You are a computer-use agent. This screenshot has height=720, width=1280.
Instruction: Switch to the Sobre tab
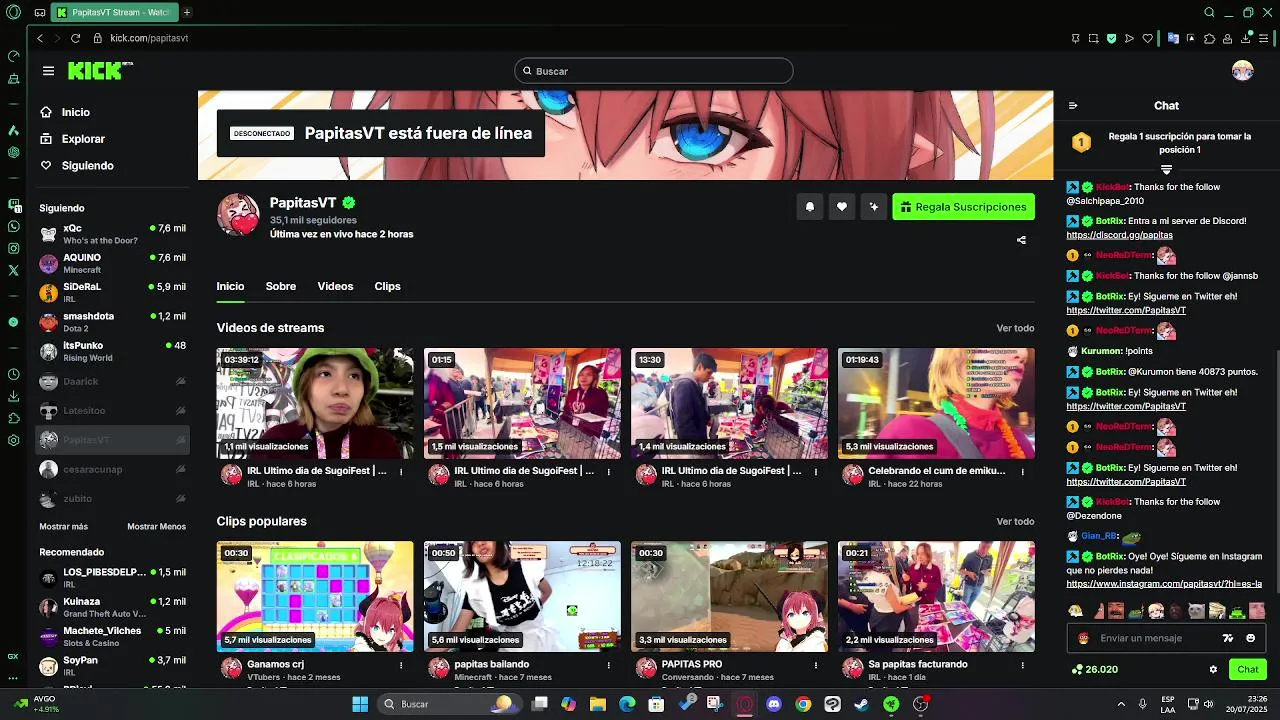click(281, 286)
